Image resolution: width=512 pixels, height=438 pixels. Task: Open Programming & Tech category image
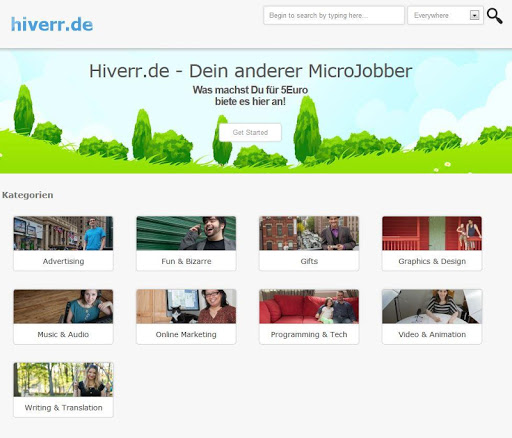click(x=309, y=306)
